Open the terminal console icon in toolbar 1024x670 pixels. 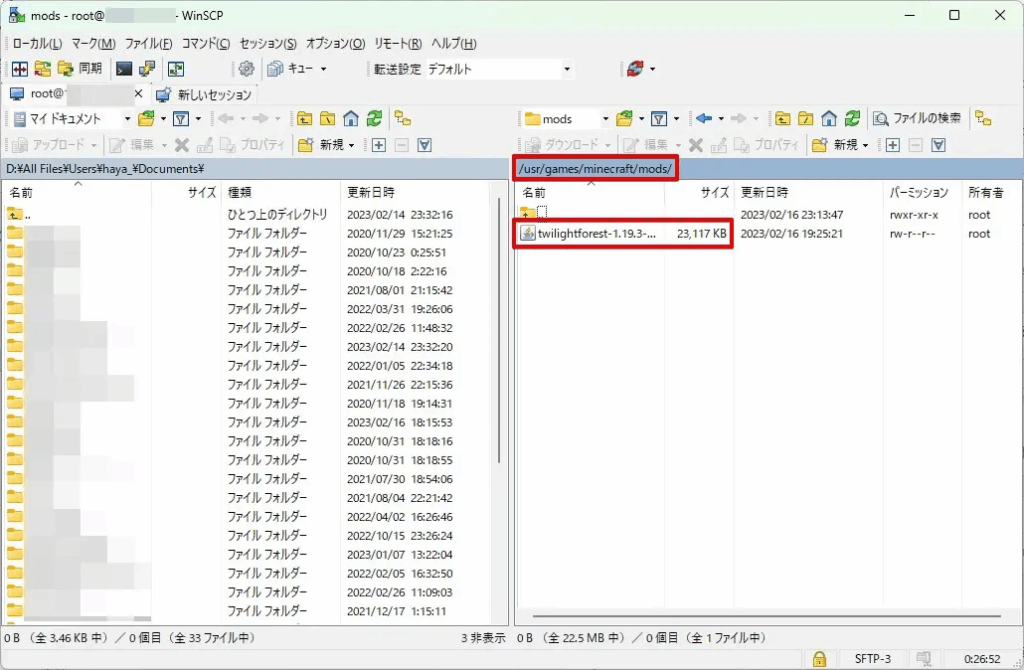(x=124, y=69)
